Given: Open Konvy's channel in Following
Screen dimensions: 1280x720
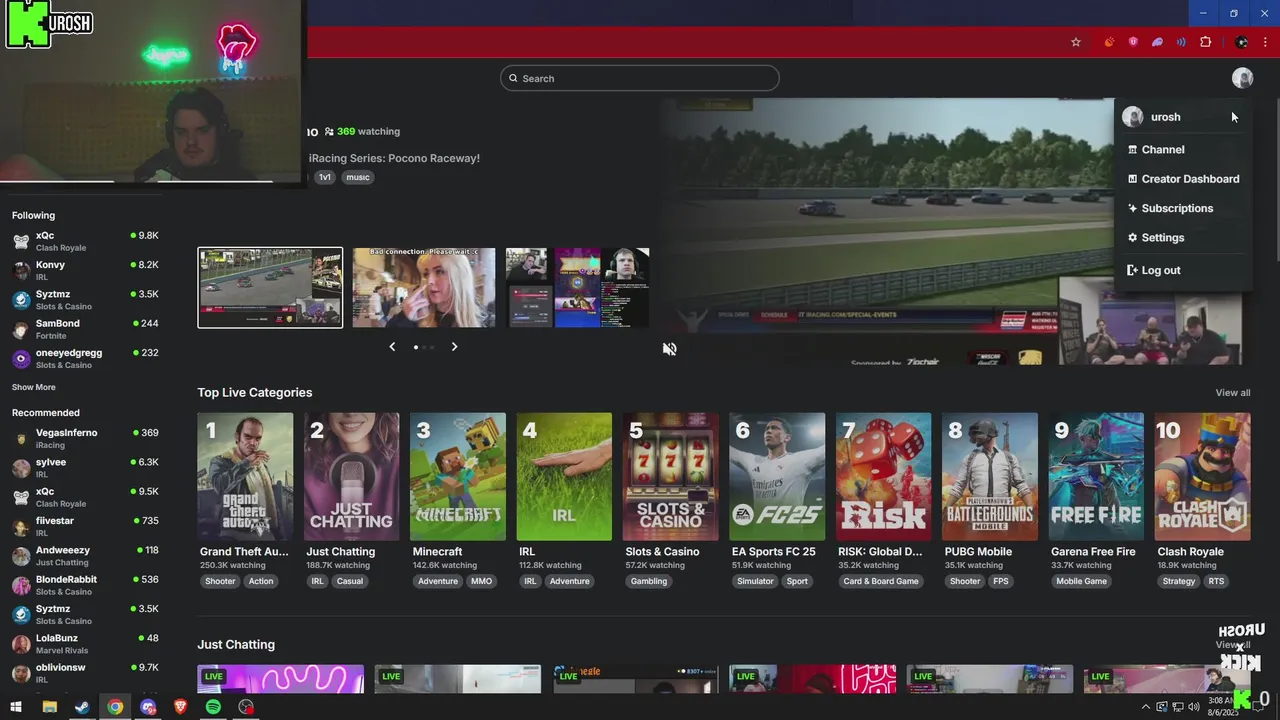Looking at the screenshot, I should [85, 270].
